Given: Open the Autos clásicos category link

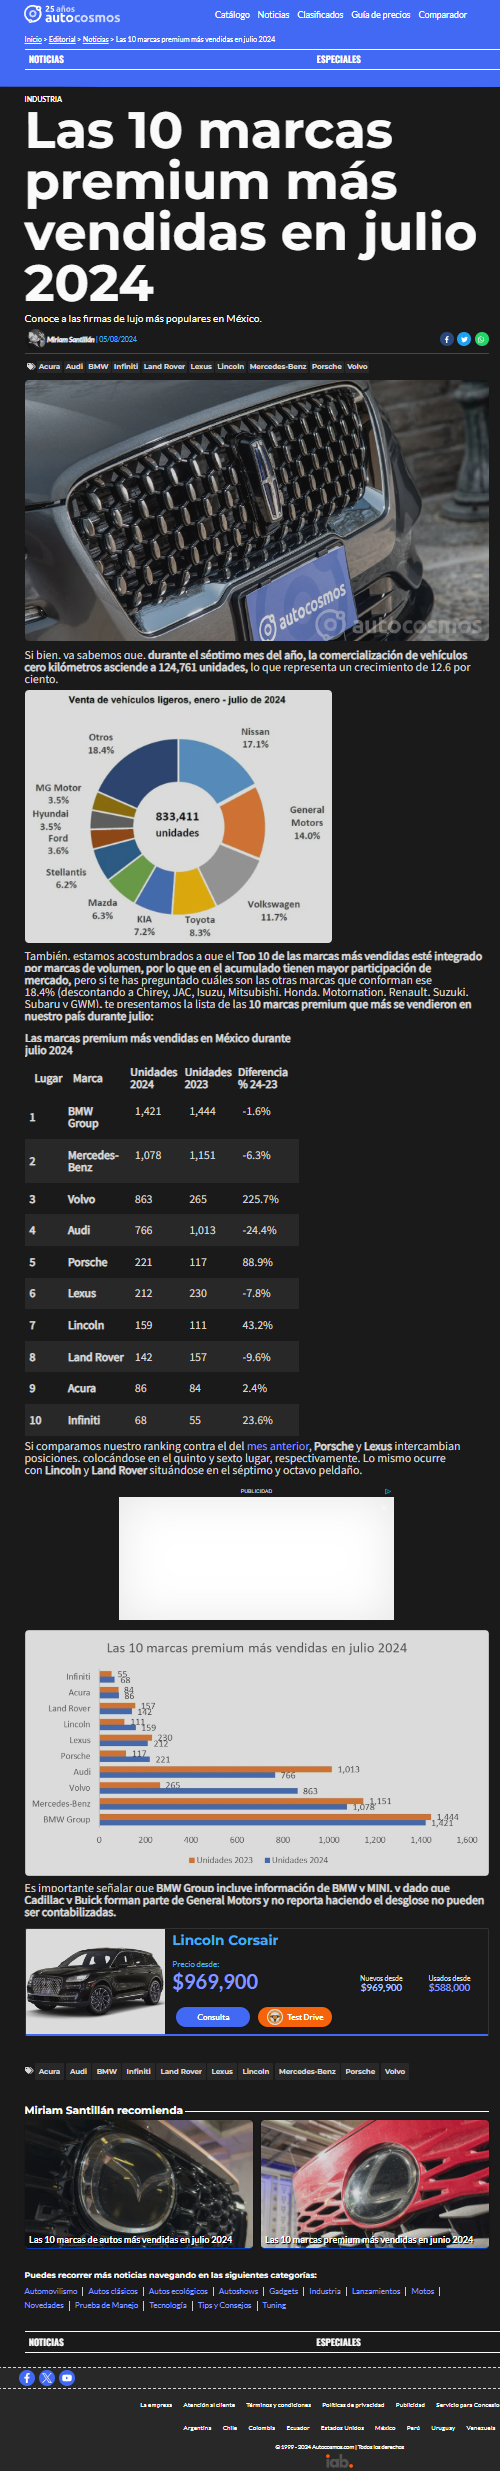Looking at the screenshot, I should pos(113,2291).
